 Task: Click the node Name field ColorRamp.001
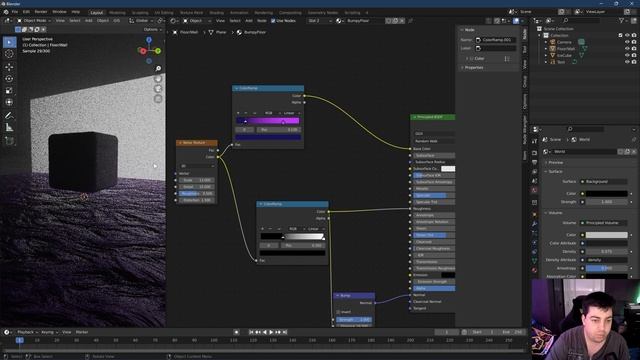(x=496, y=40)
